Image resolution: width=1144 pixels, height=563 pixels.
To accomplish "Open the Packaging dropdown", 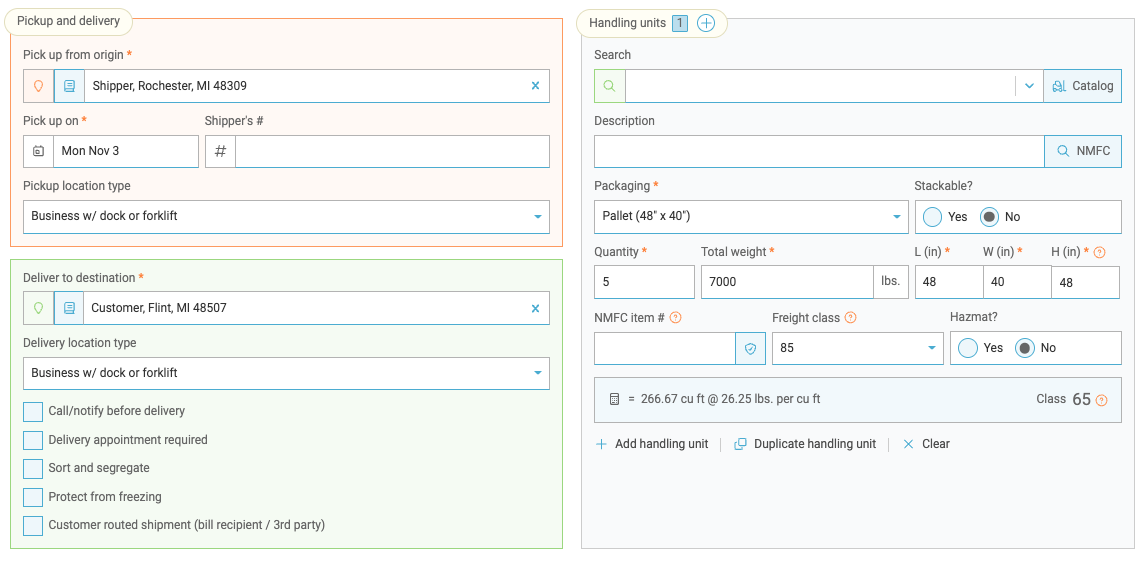I will click(750, 217).
